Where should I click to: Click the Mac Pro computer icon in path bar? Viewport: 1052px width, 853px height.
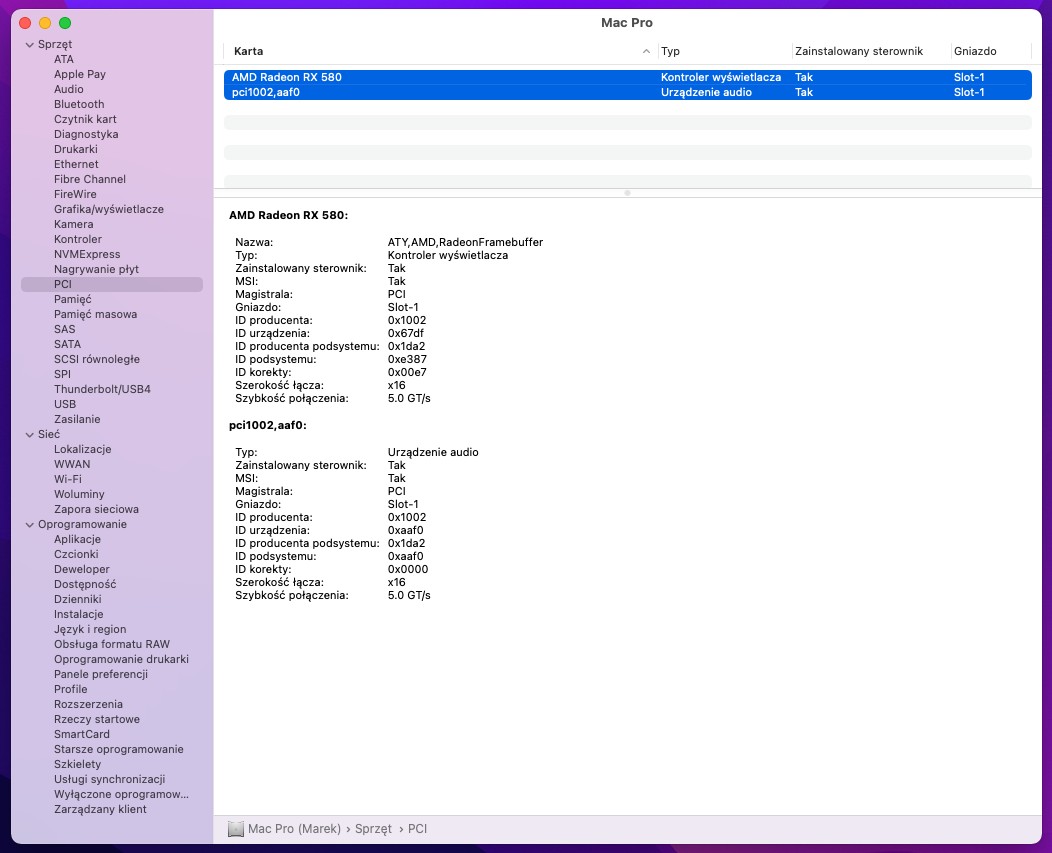coord(235,829)
